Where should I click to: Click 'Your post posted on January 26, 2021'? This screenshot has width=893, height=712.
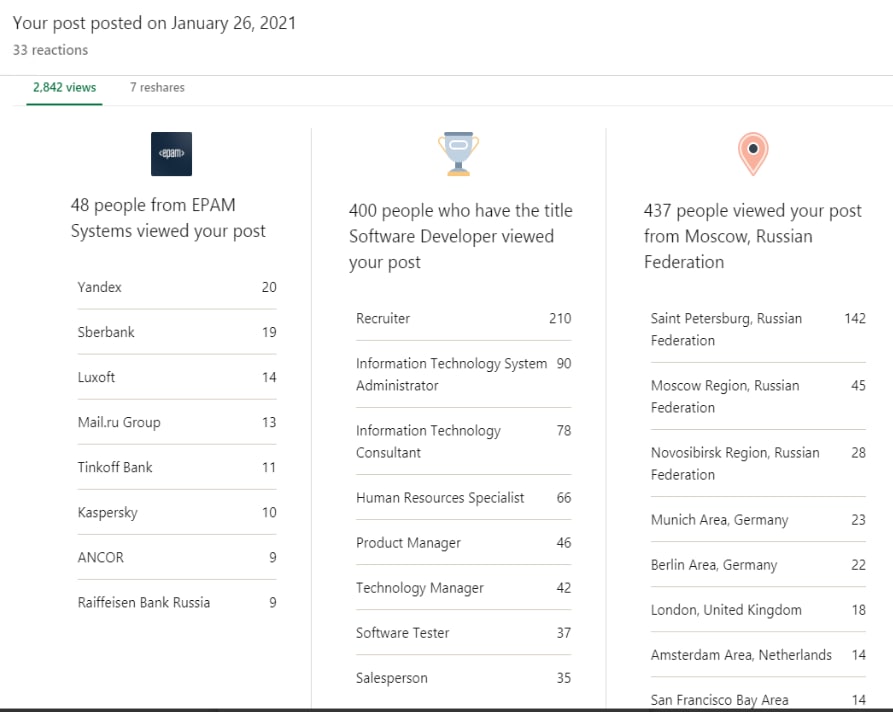(x=154, y=23)
